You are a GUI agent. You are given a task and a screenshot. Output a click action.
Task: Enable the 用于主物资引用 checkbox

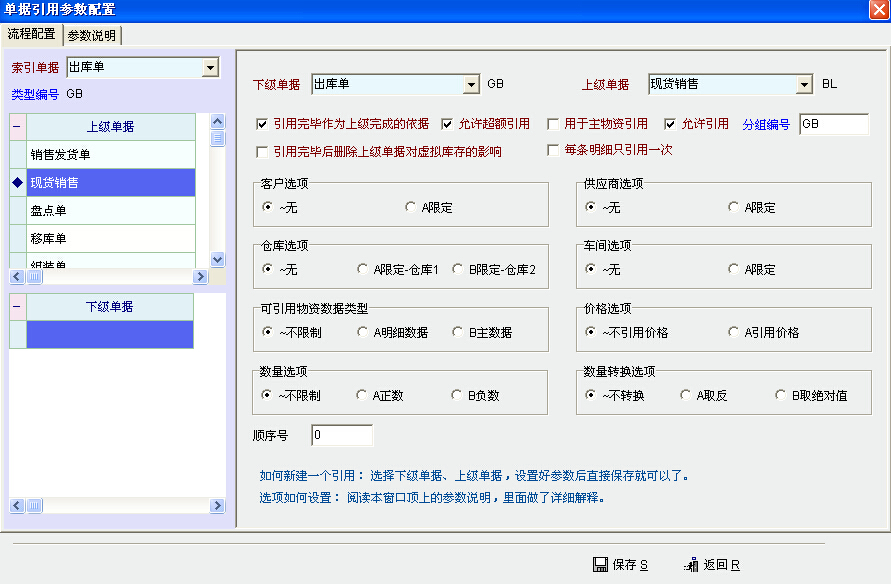tap(553, 125)
